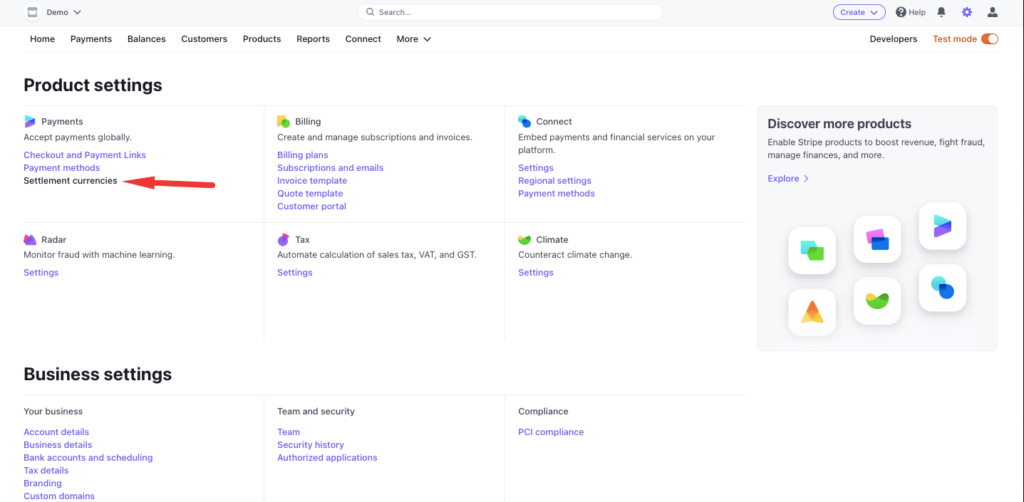Click the search field
Image resolution: width=1024 pixels, height=502 pixels.
[510, 12]
